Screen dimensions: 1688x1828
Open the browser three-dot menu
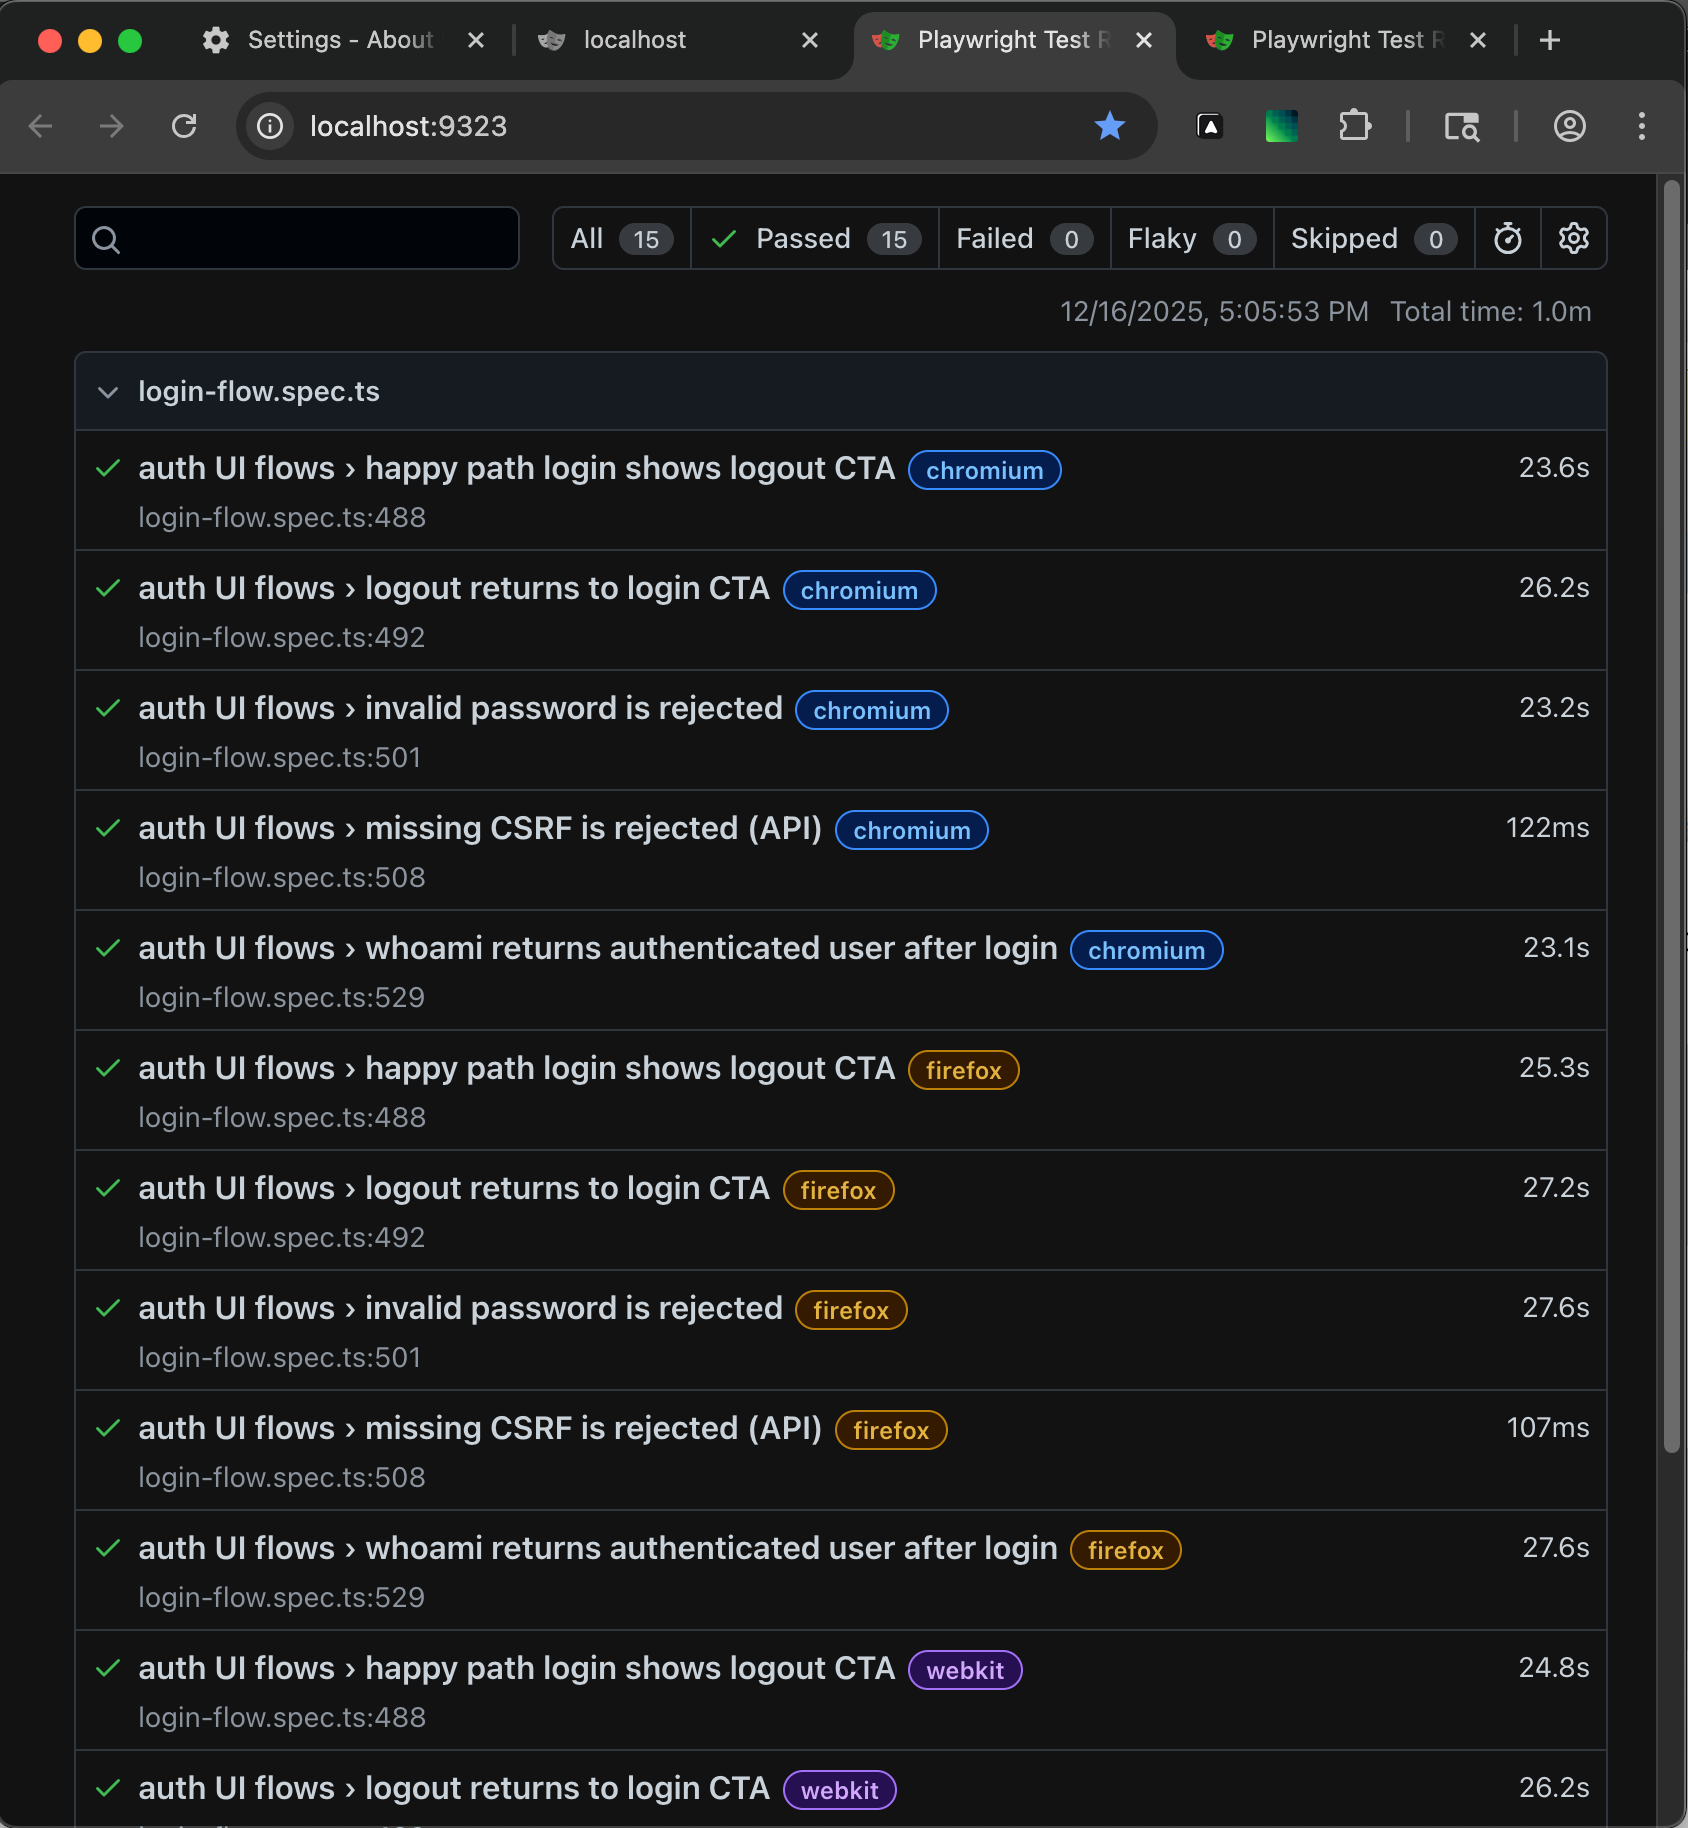tap(1641, 126)
